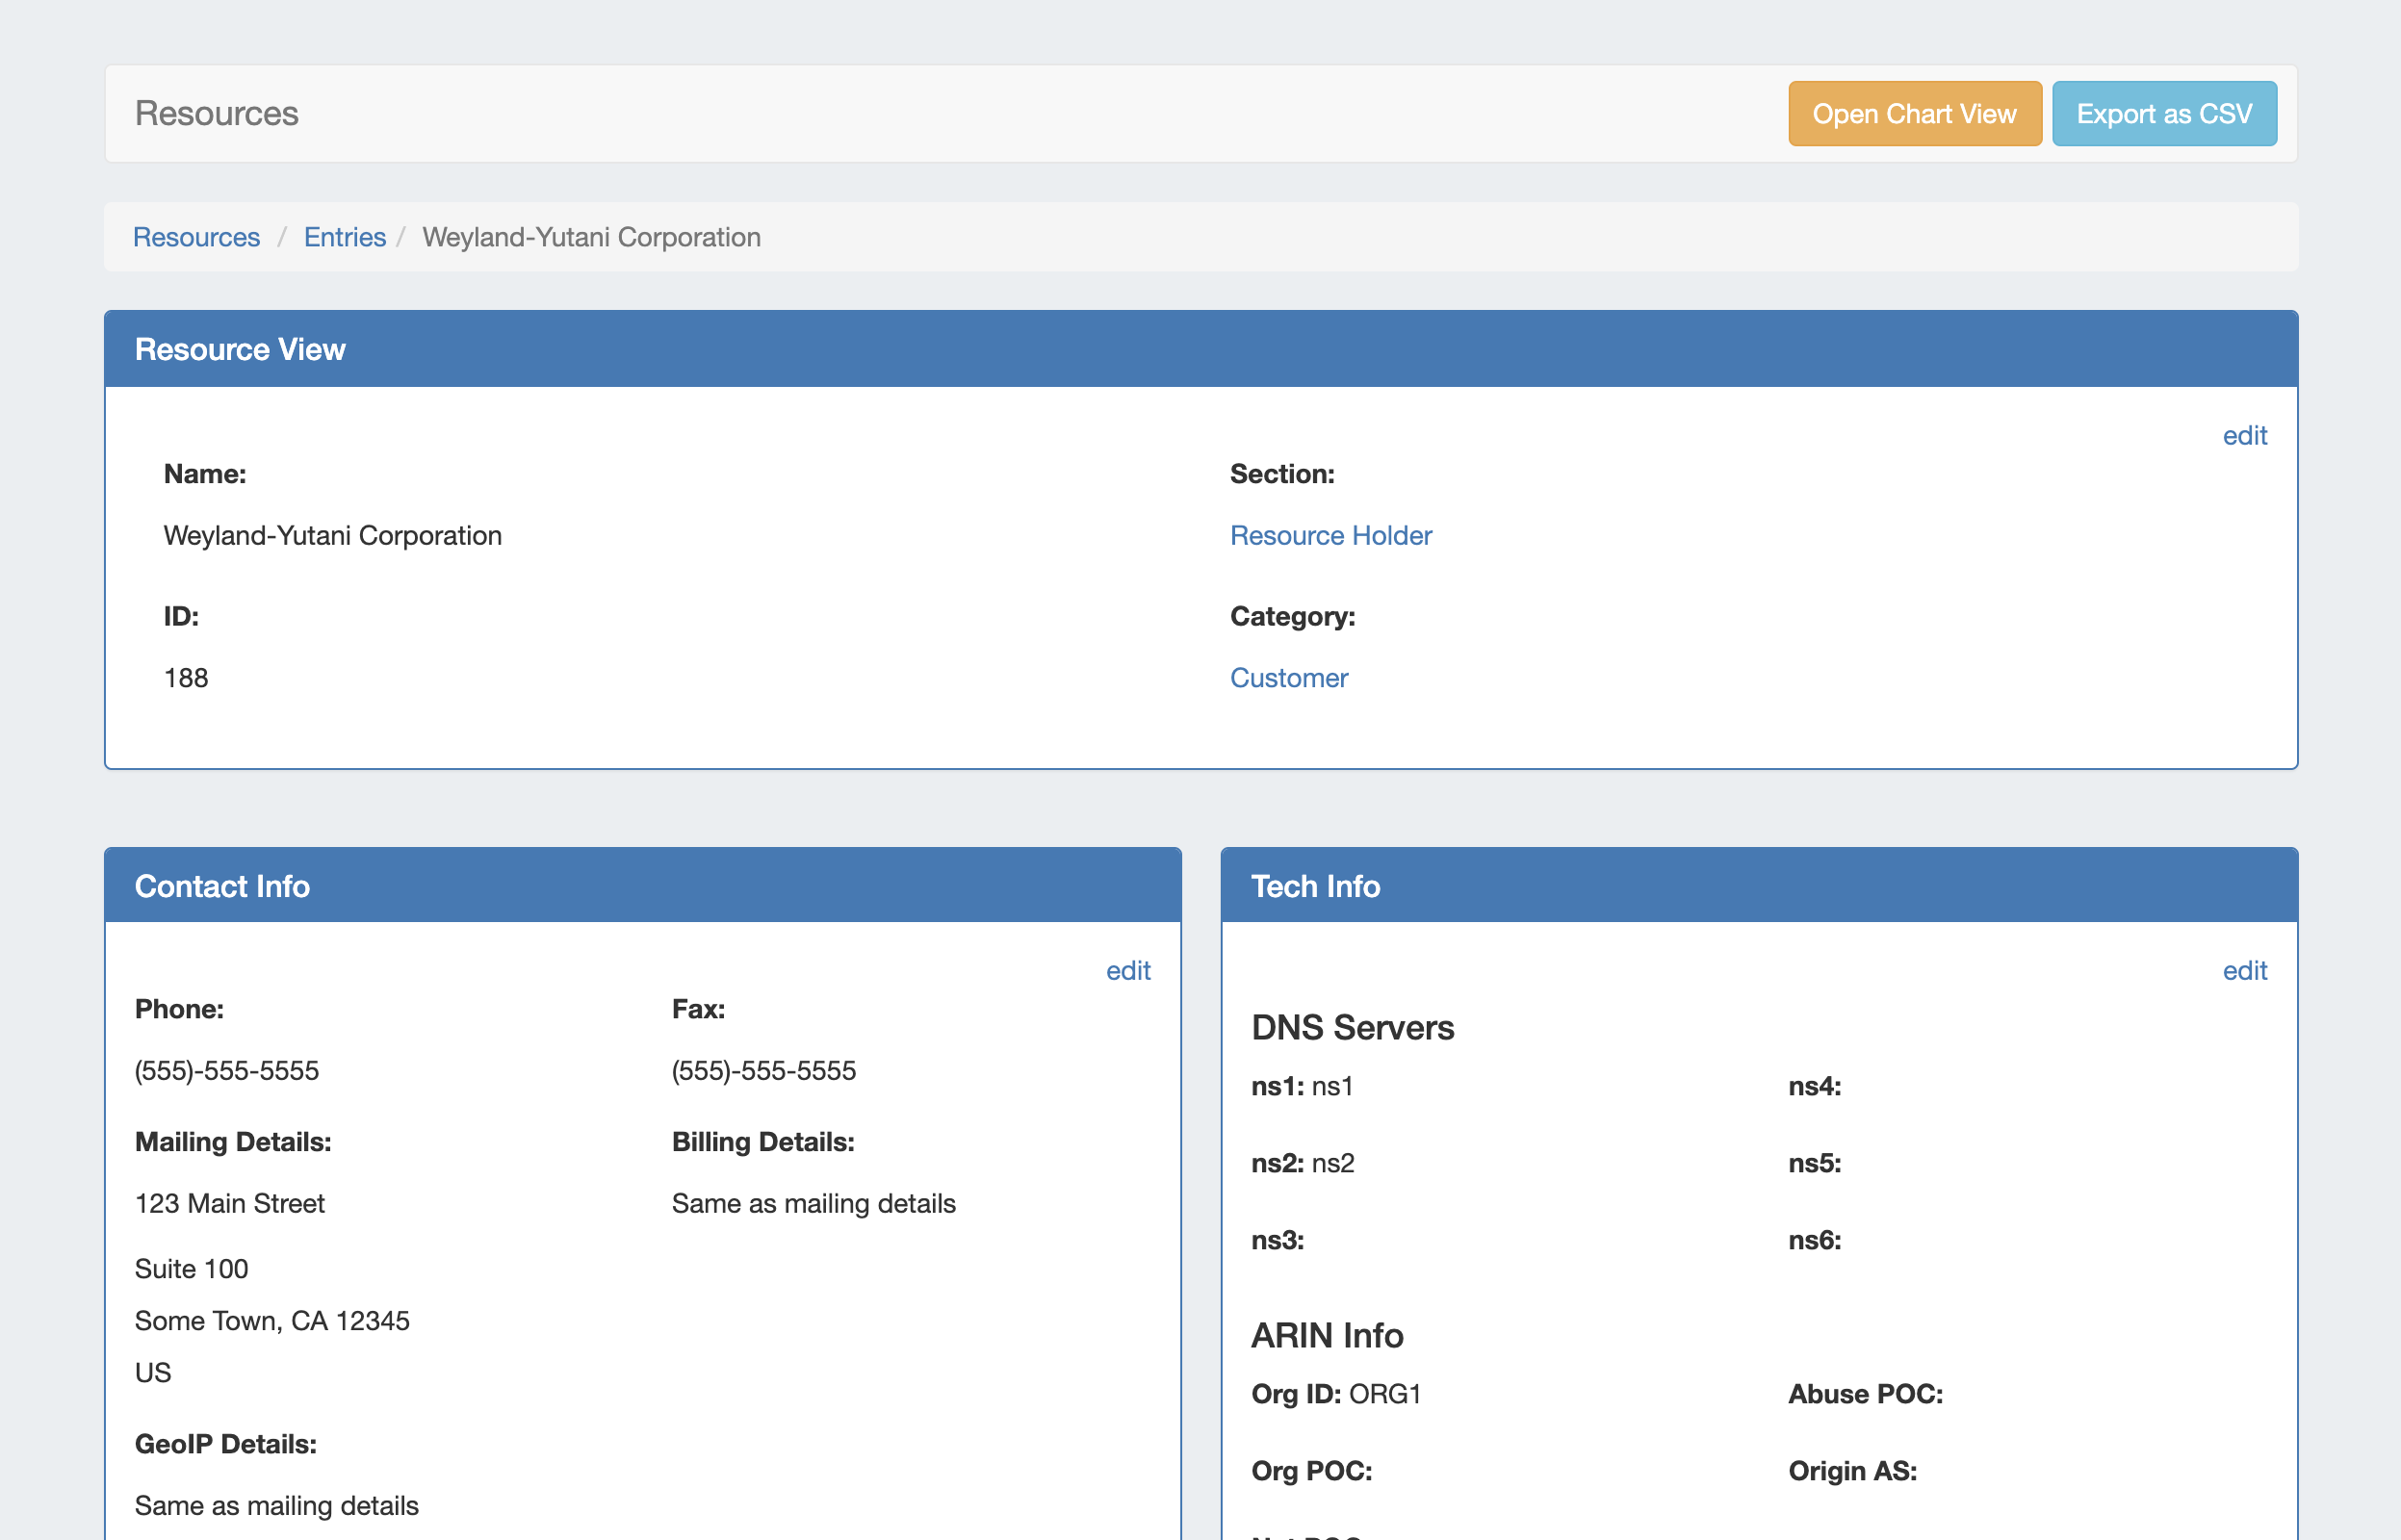Image resolution: width=2401 pixels, height=1540 pixels.
Task: Click the ARIN Info heading
Action: pyautogui.click(x=1326, y=1336)
